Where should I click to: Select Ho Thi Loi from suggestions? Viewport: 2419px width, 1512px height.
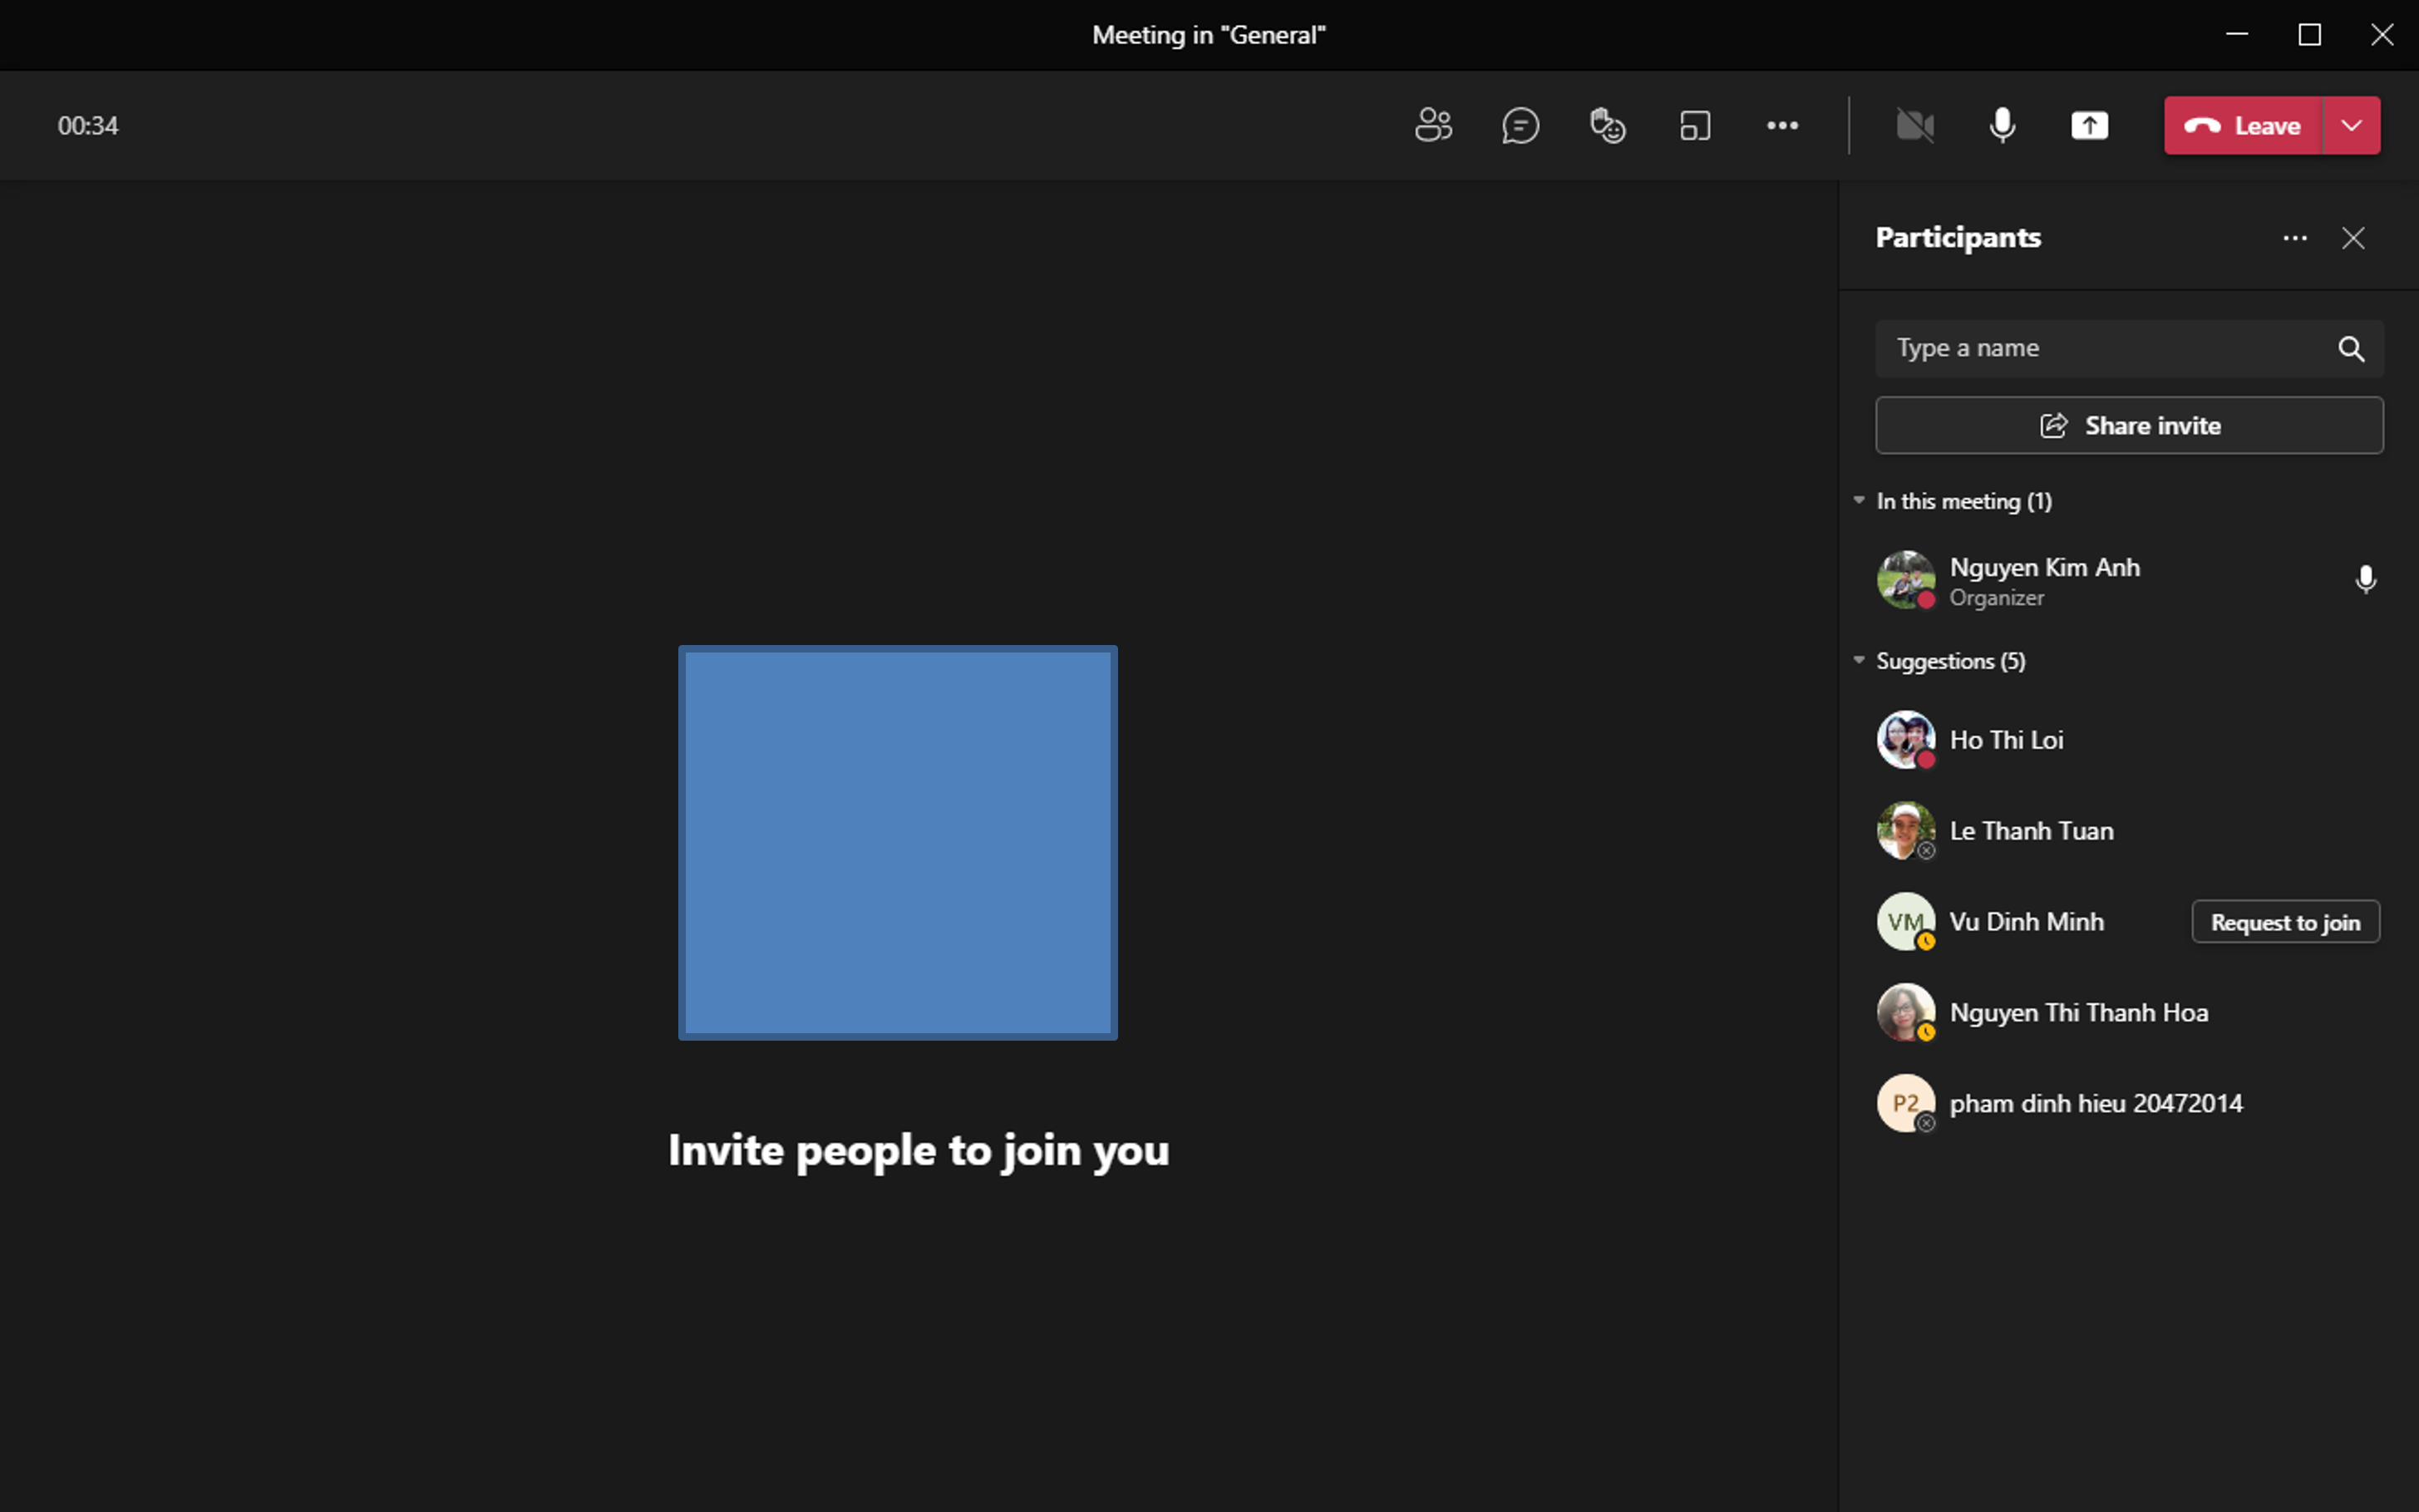(2006, 740)
